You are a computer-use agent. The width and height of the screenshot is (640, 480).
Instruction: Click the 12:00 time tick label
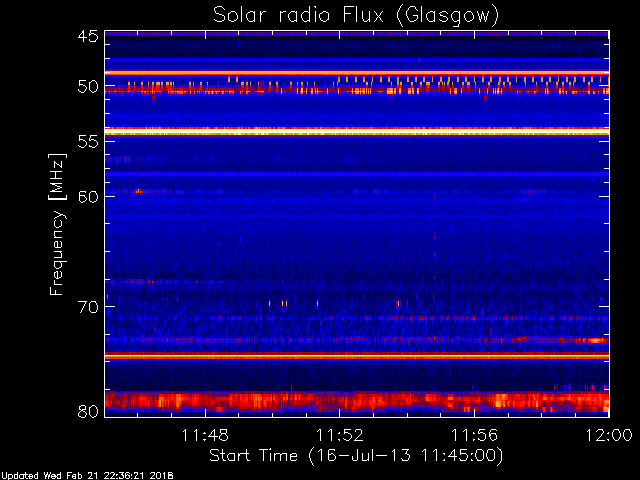[609, 435]
